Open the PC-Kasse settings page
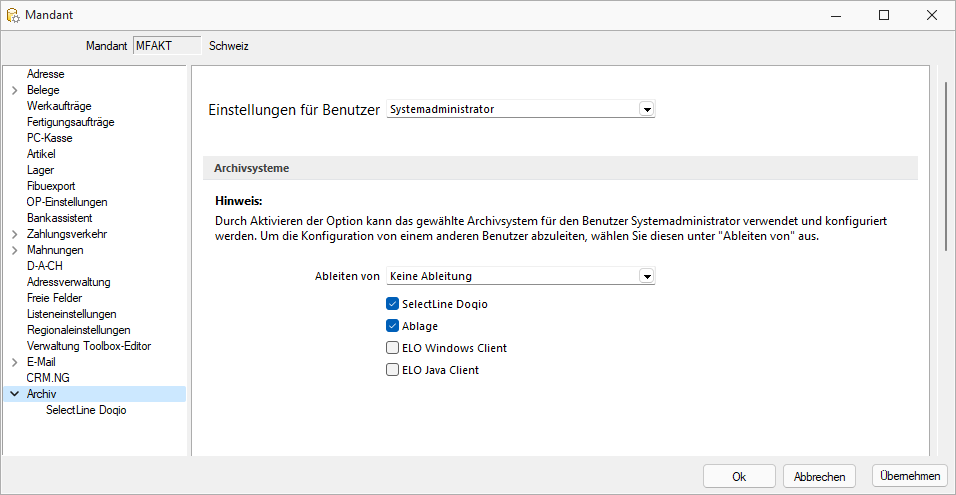 pos(49,138)
